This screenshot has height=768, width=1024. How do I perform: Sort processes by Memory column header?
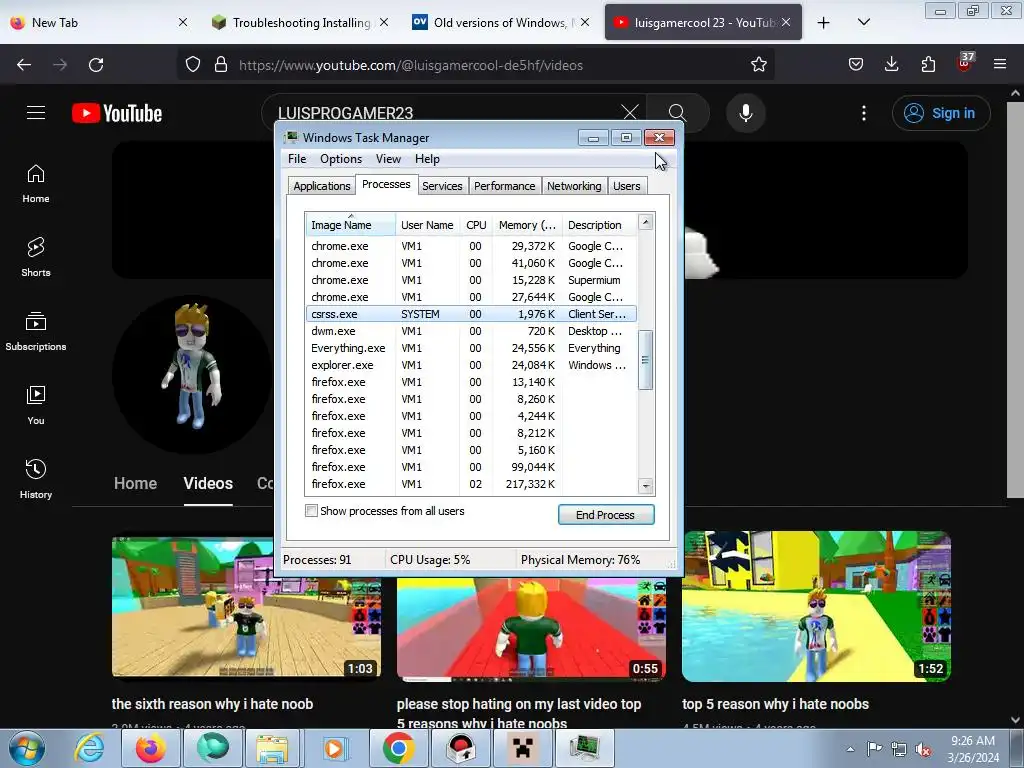coord(528,225)
